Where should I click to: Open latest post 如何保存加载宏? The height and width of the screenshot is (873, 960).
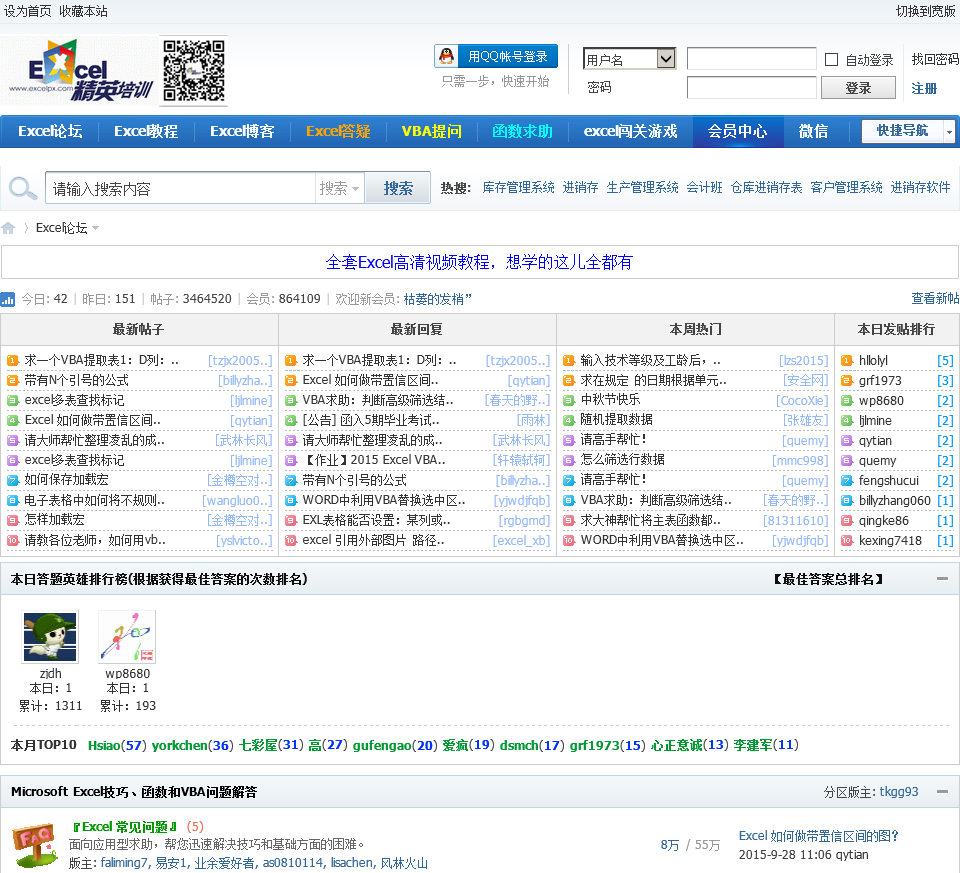click(66, 480)
